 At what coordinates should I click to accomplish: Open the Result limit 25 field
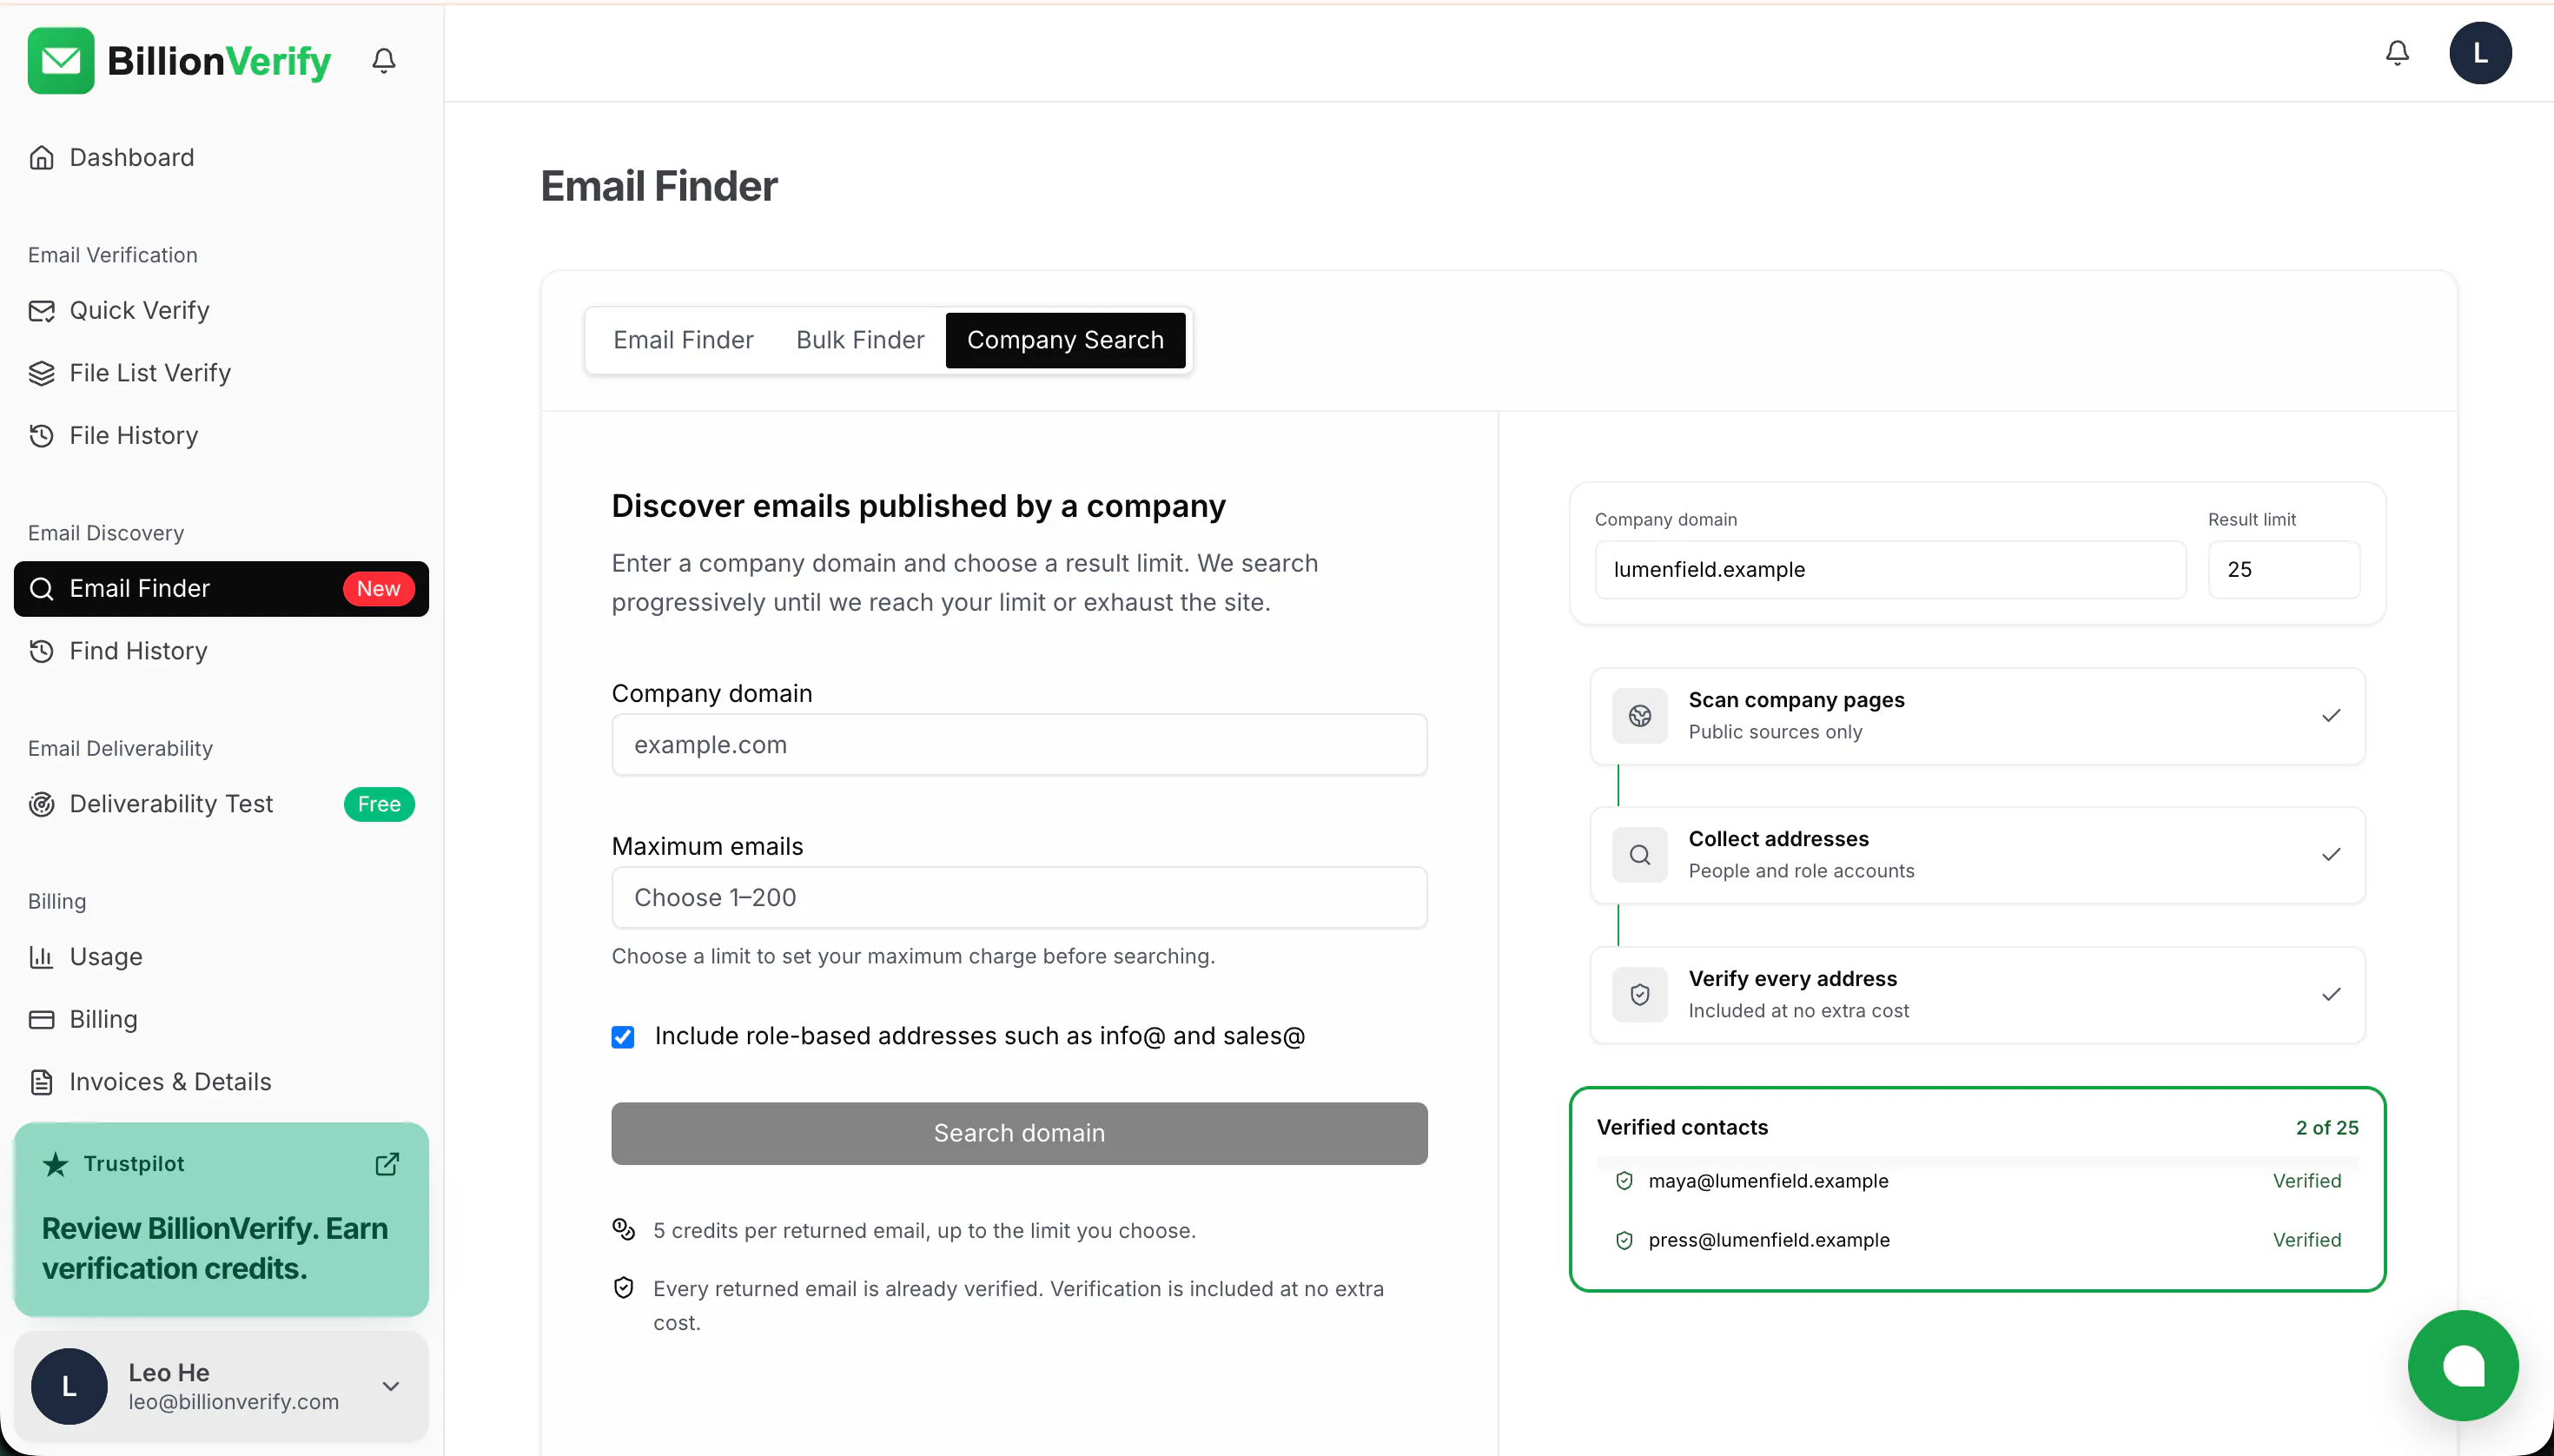tap(2284, 570)
